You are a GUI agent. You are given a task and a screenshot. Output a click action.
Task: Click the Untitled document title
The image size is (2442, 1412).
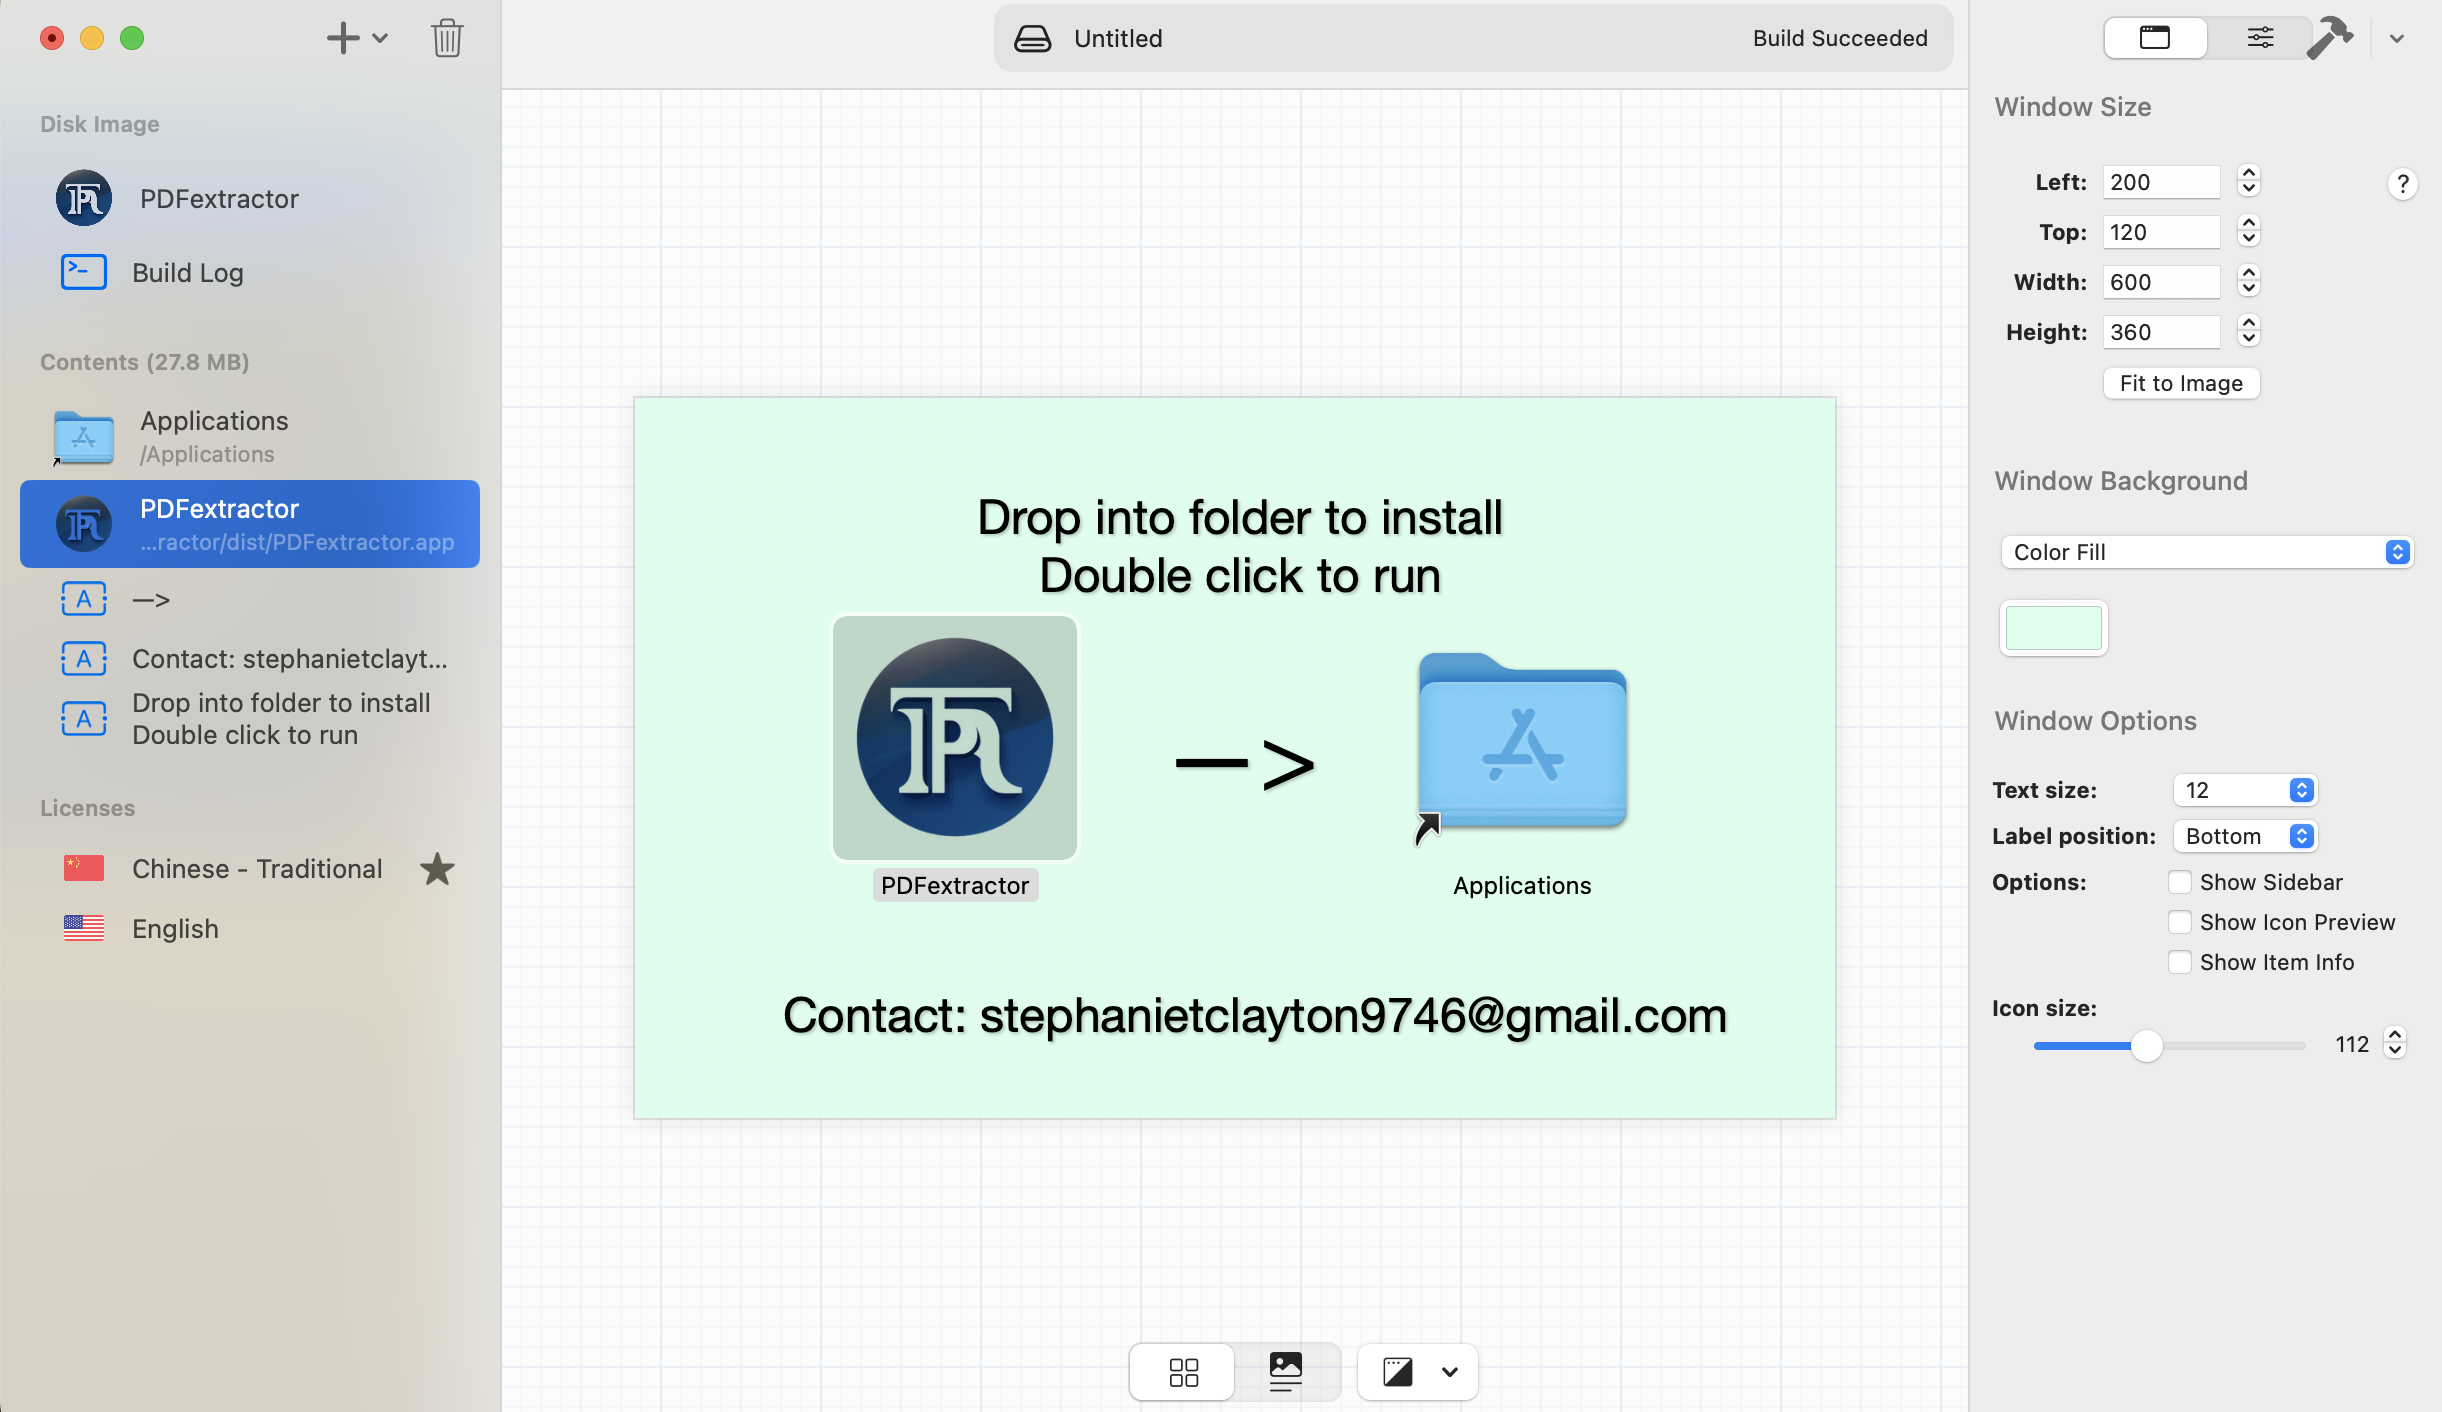(1118, 38)
